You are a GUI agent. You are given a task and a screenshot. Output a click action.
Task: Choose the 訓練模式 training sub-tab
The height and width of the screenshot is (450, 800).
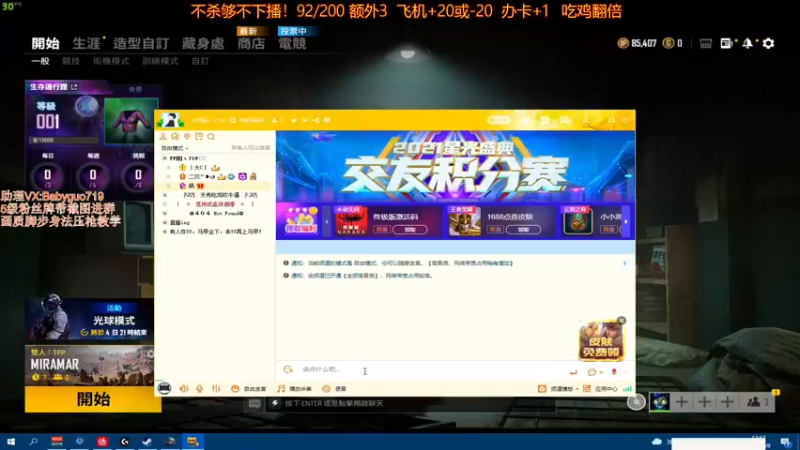click(x=160, y=61)
